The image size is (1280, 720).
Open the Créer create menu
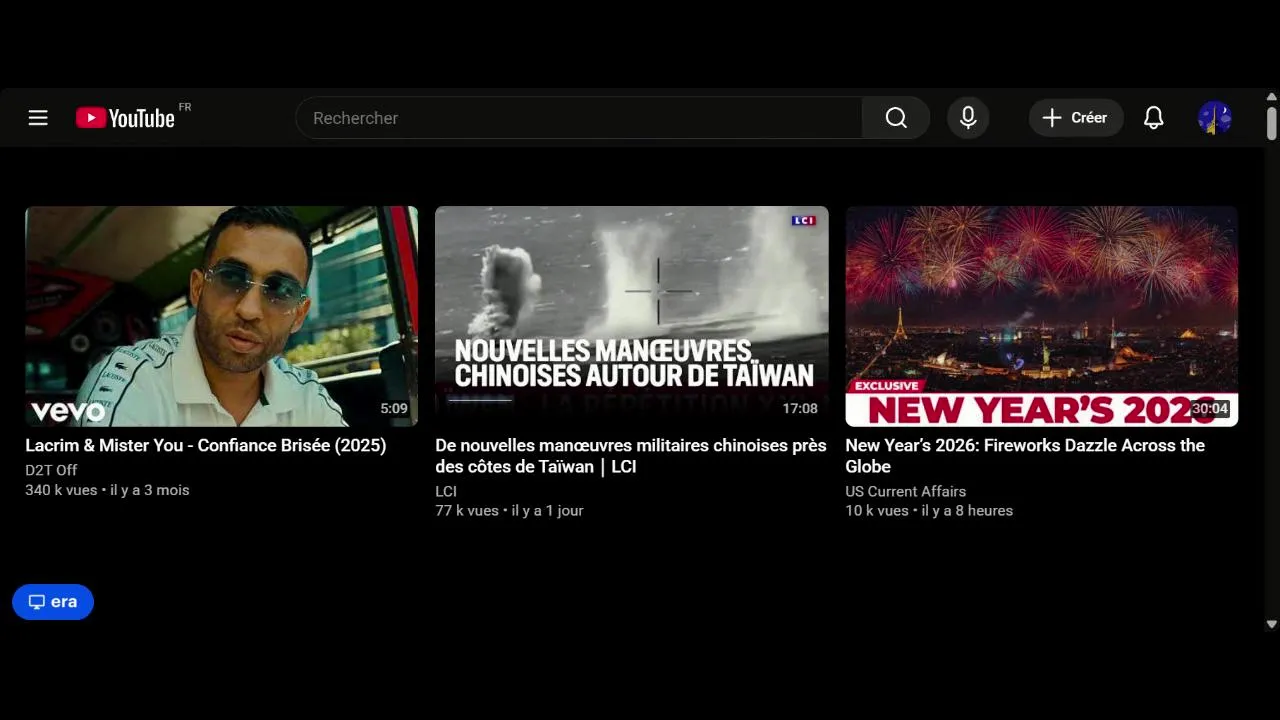(1076, 118)
